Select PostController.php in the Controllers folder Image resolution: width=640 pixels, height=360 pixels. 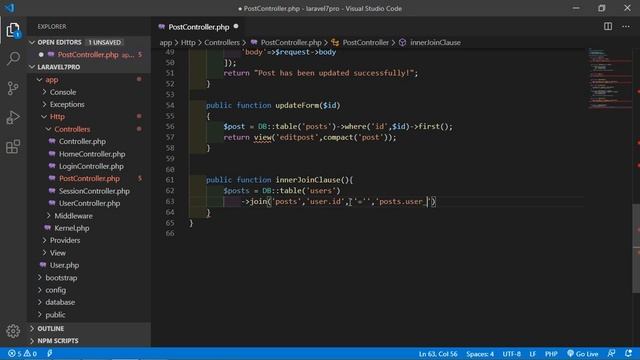tap(89, 178)
